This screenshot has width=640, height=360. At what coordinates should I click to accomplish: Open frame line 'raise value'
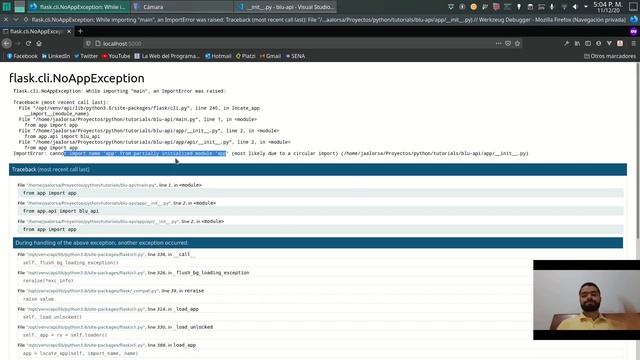pyautogui.click(x=320, y=299)
